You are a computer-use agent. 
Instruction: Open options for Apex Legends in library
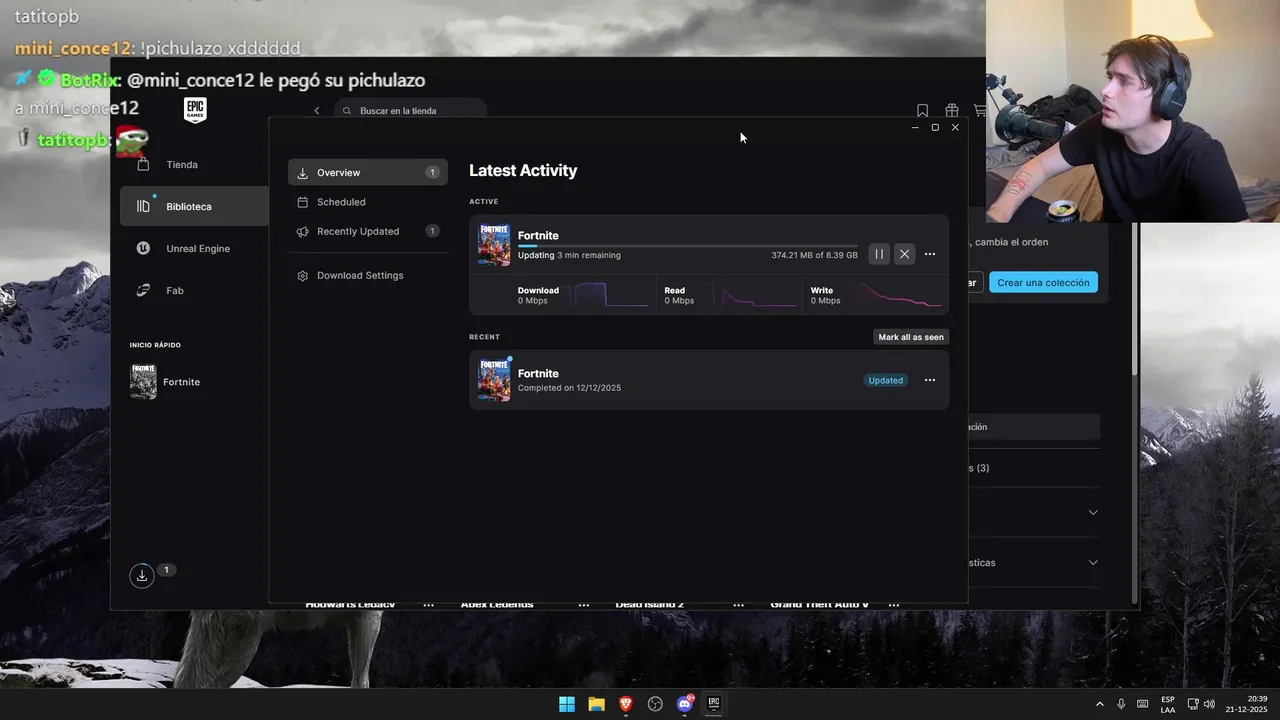(584, 605)
